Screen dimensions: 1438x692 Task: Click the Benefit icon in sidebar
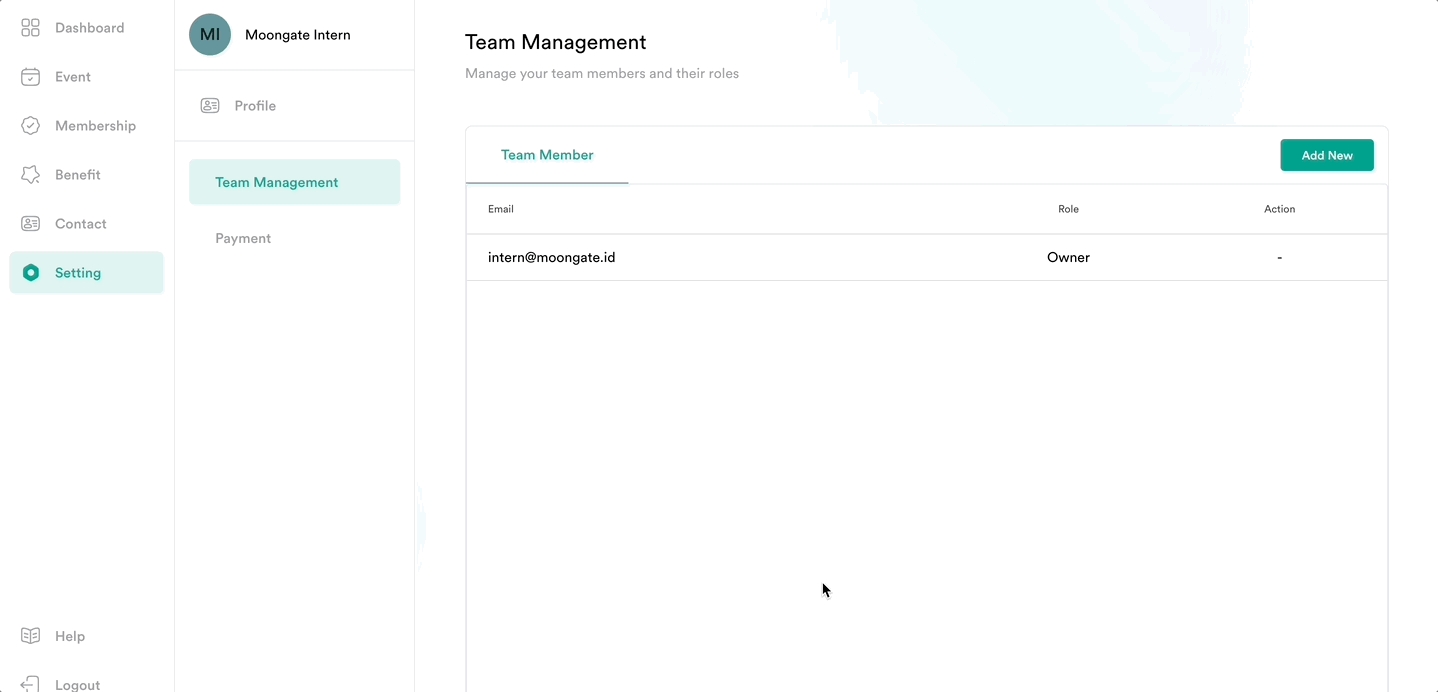(x=30, y=175)
